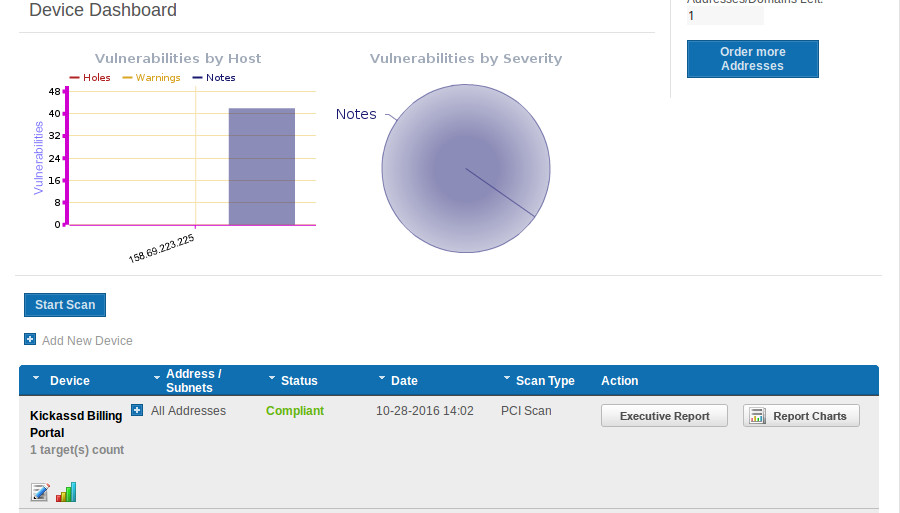Toggle Holes legend in the bar chart
The image size is (900, 513).
click(90, 77)
